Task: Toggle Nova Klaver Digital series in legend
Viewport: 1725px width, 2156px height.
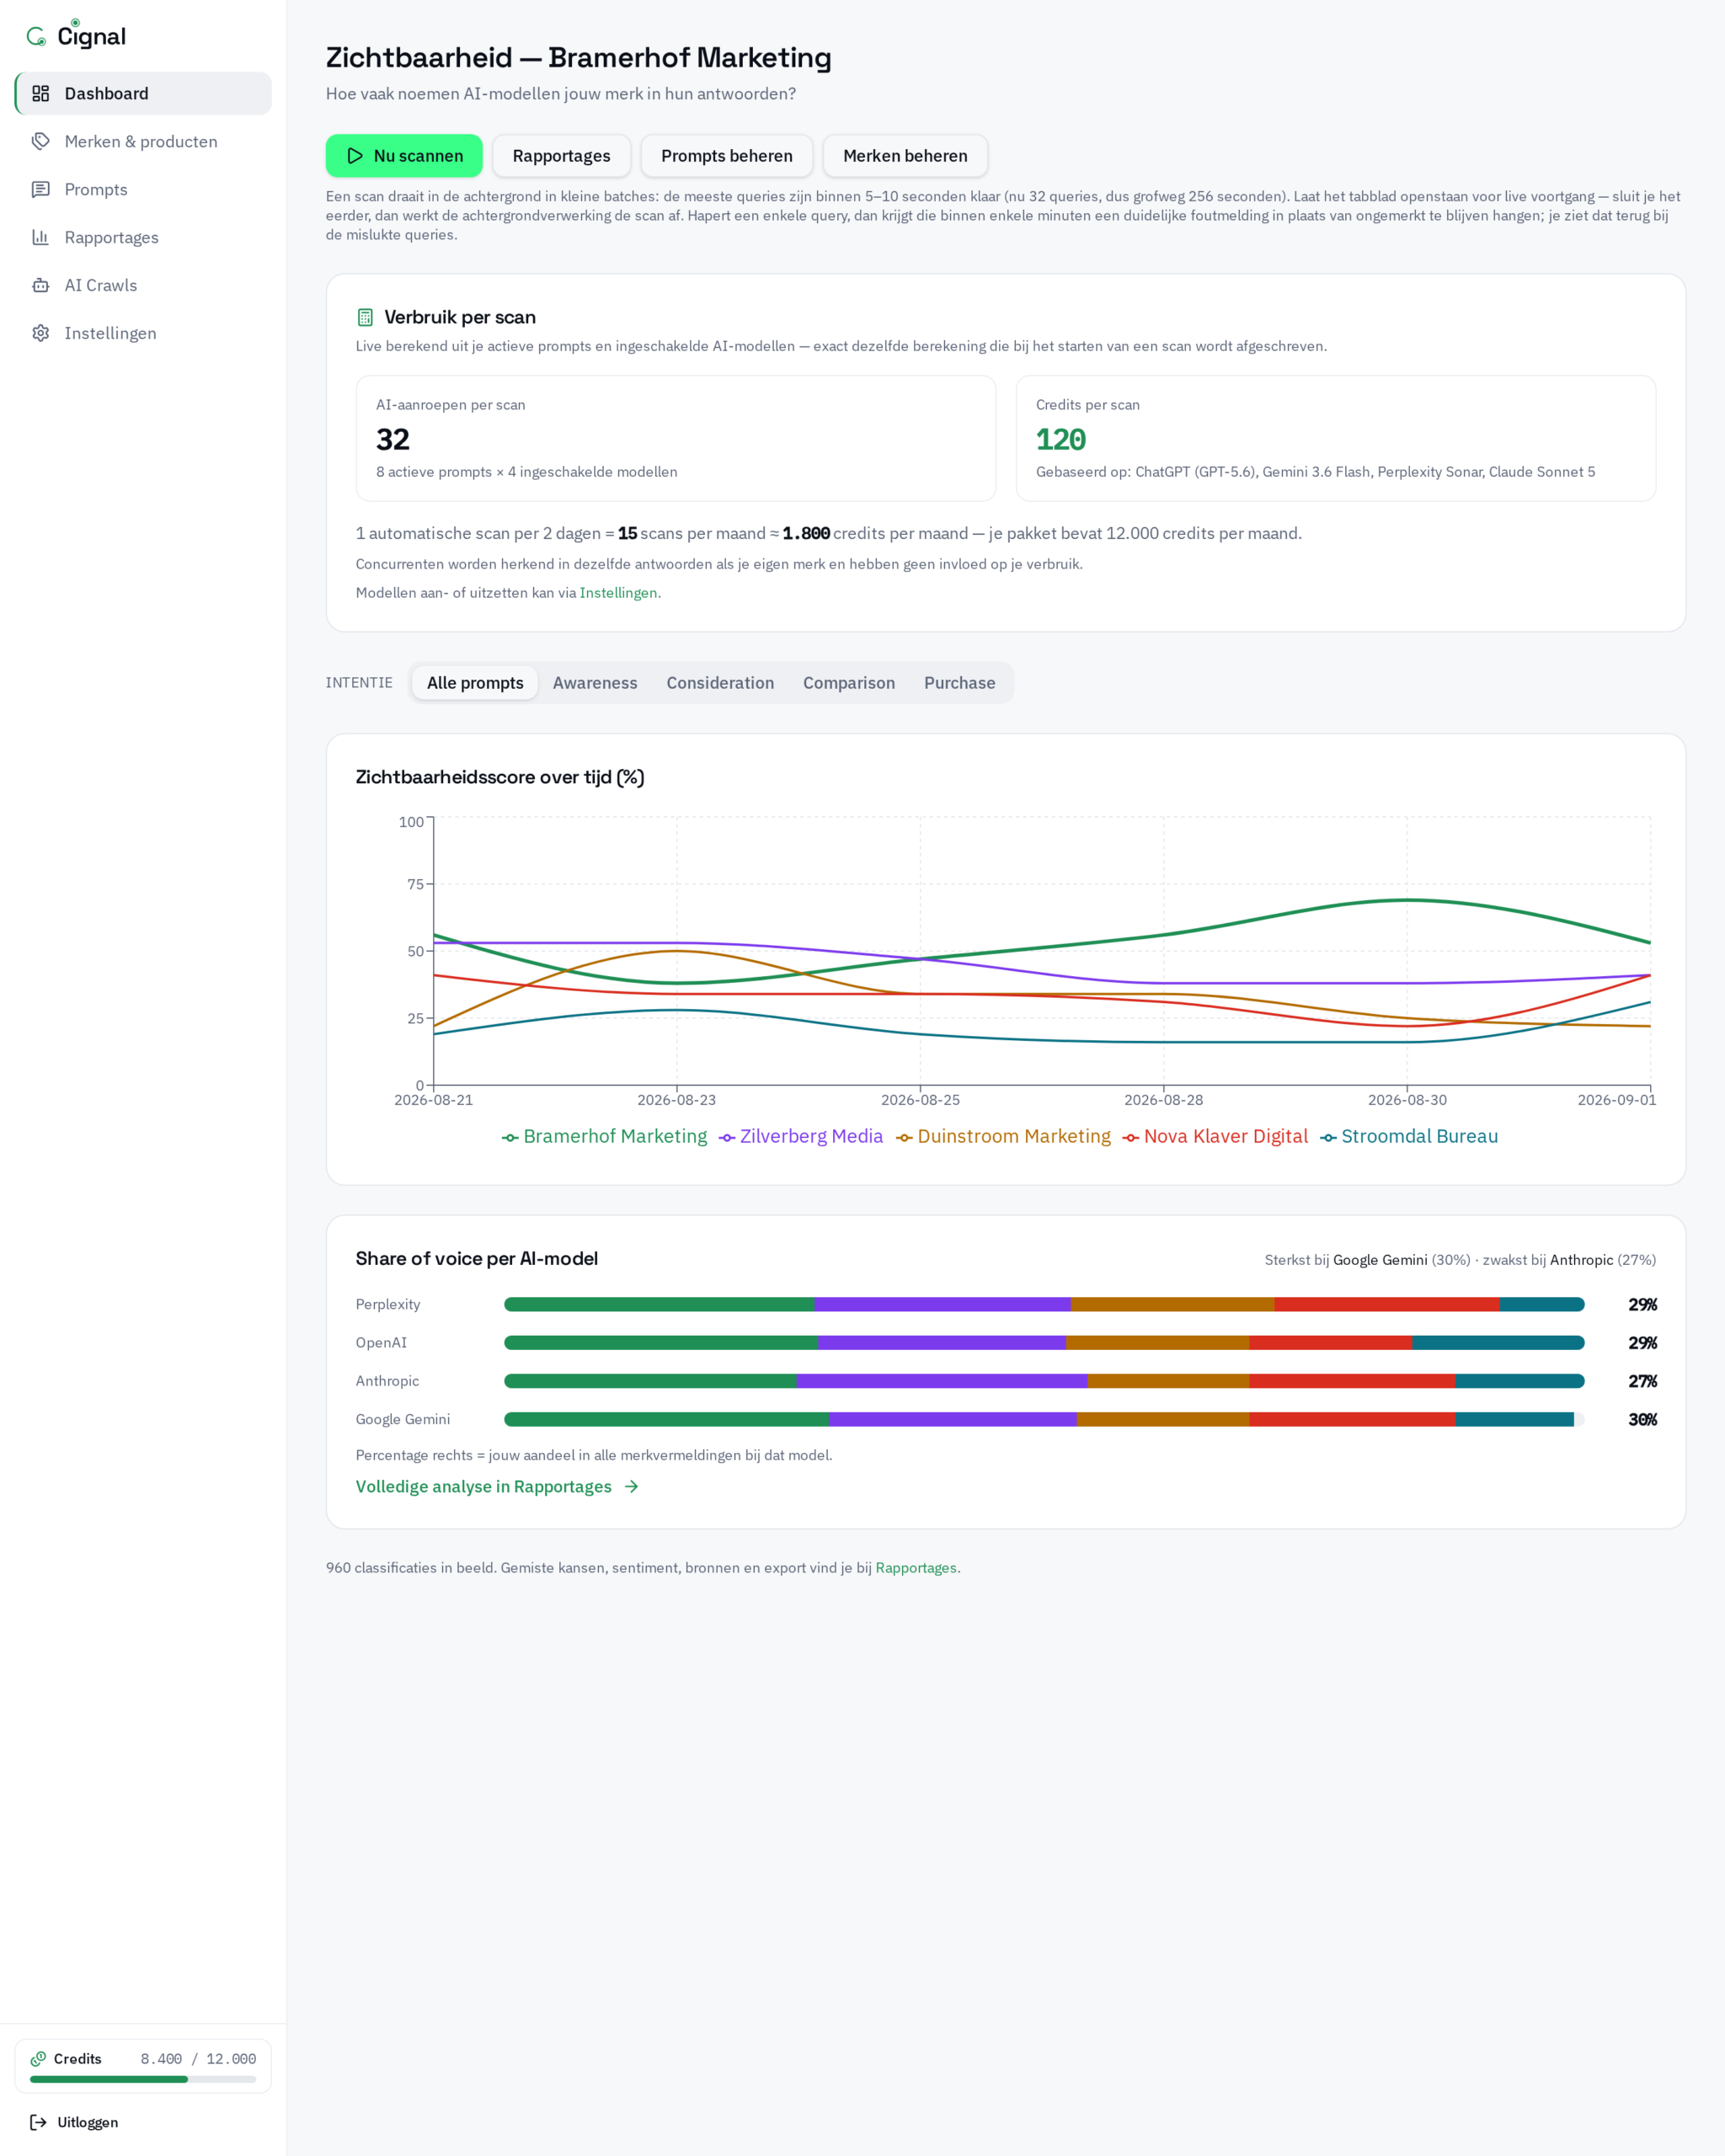Action: pos(1215,1137)
